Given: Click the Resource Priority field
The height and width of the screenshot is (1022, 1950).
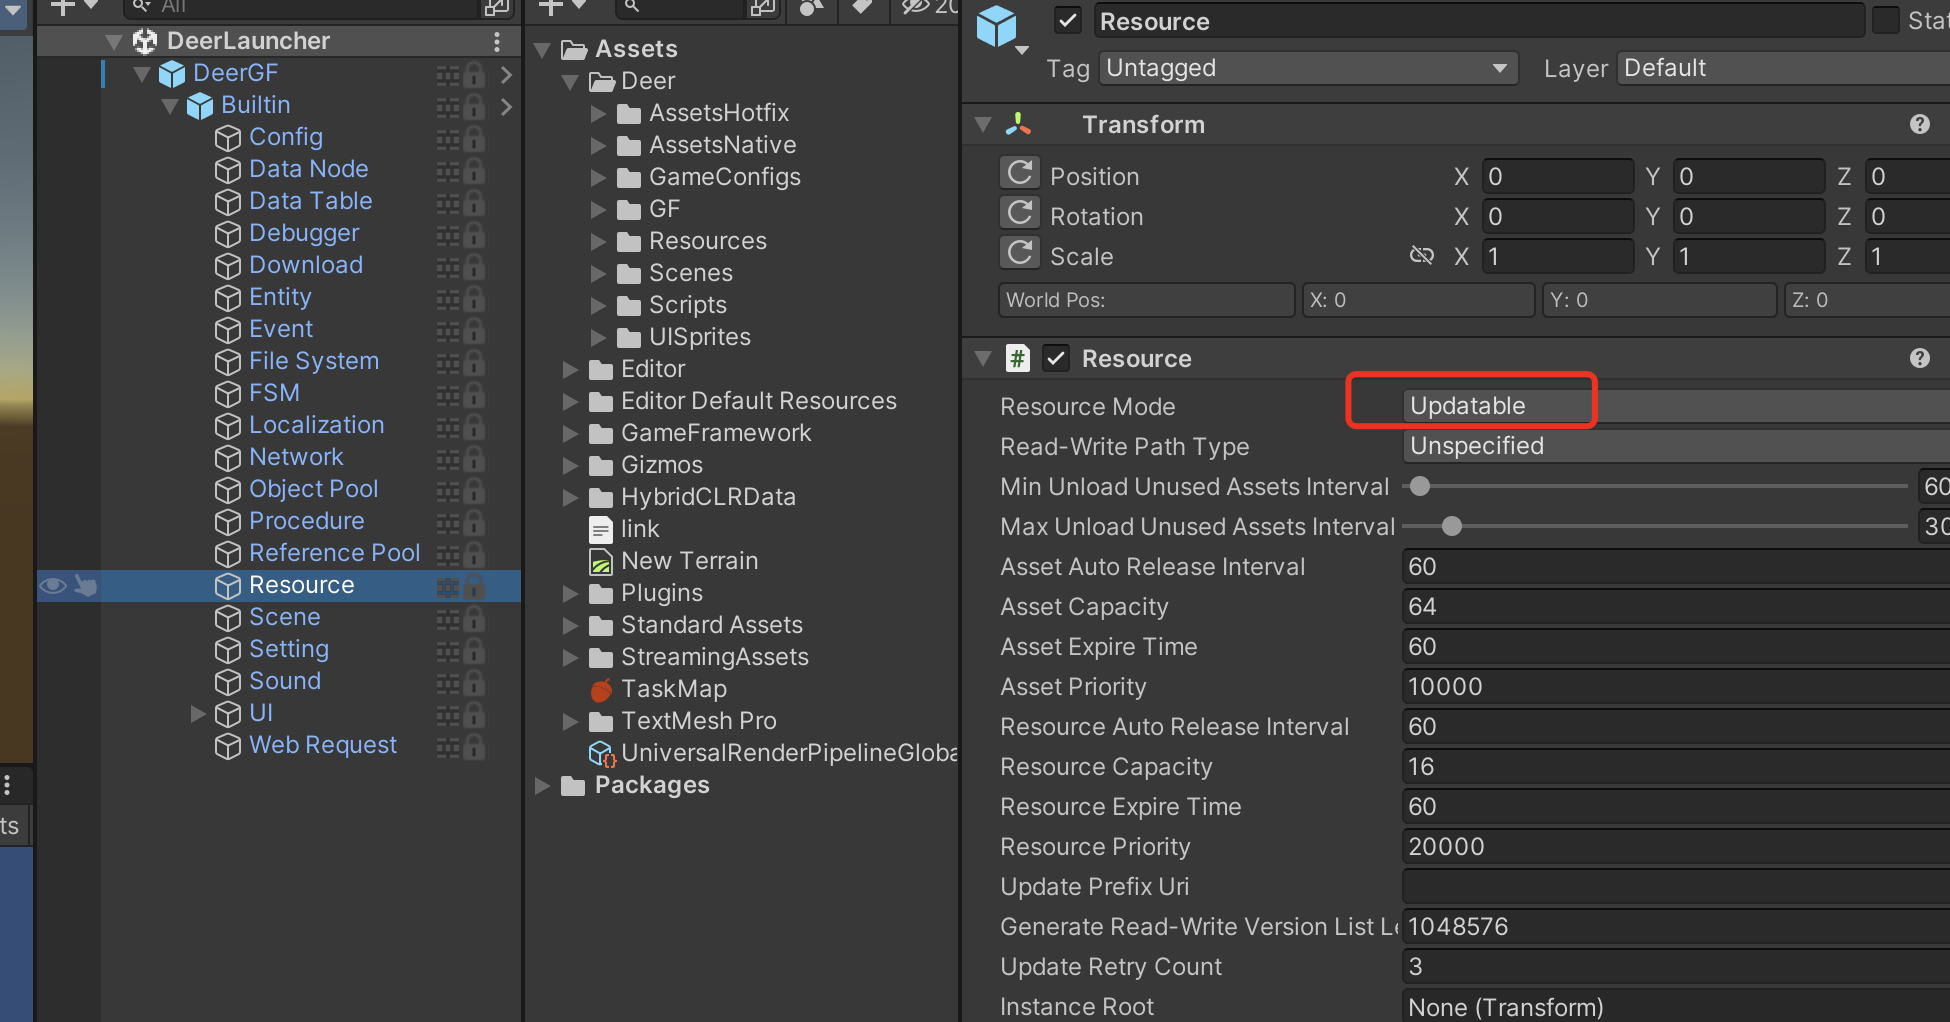Looking at the screenshot, I should pyautogui.click(x=1676, y=847).
